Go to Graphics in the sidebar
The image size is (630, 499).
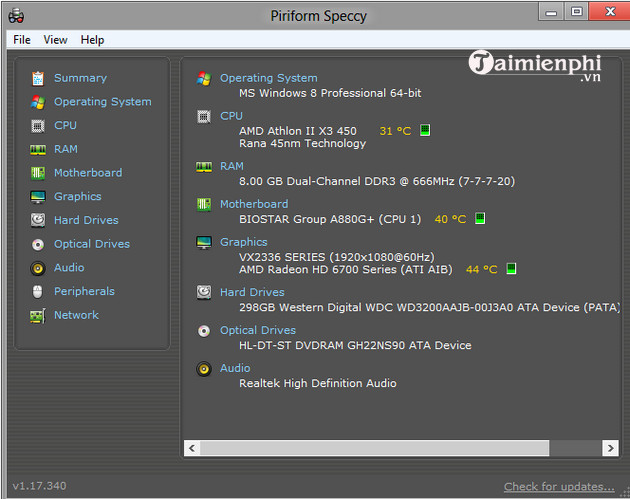[x=78, y=196]
